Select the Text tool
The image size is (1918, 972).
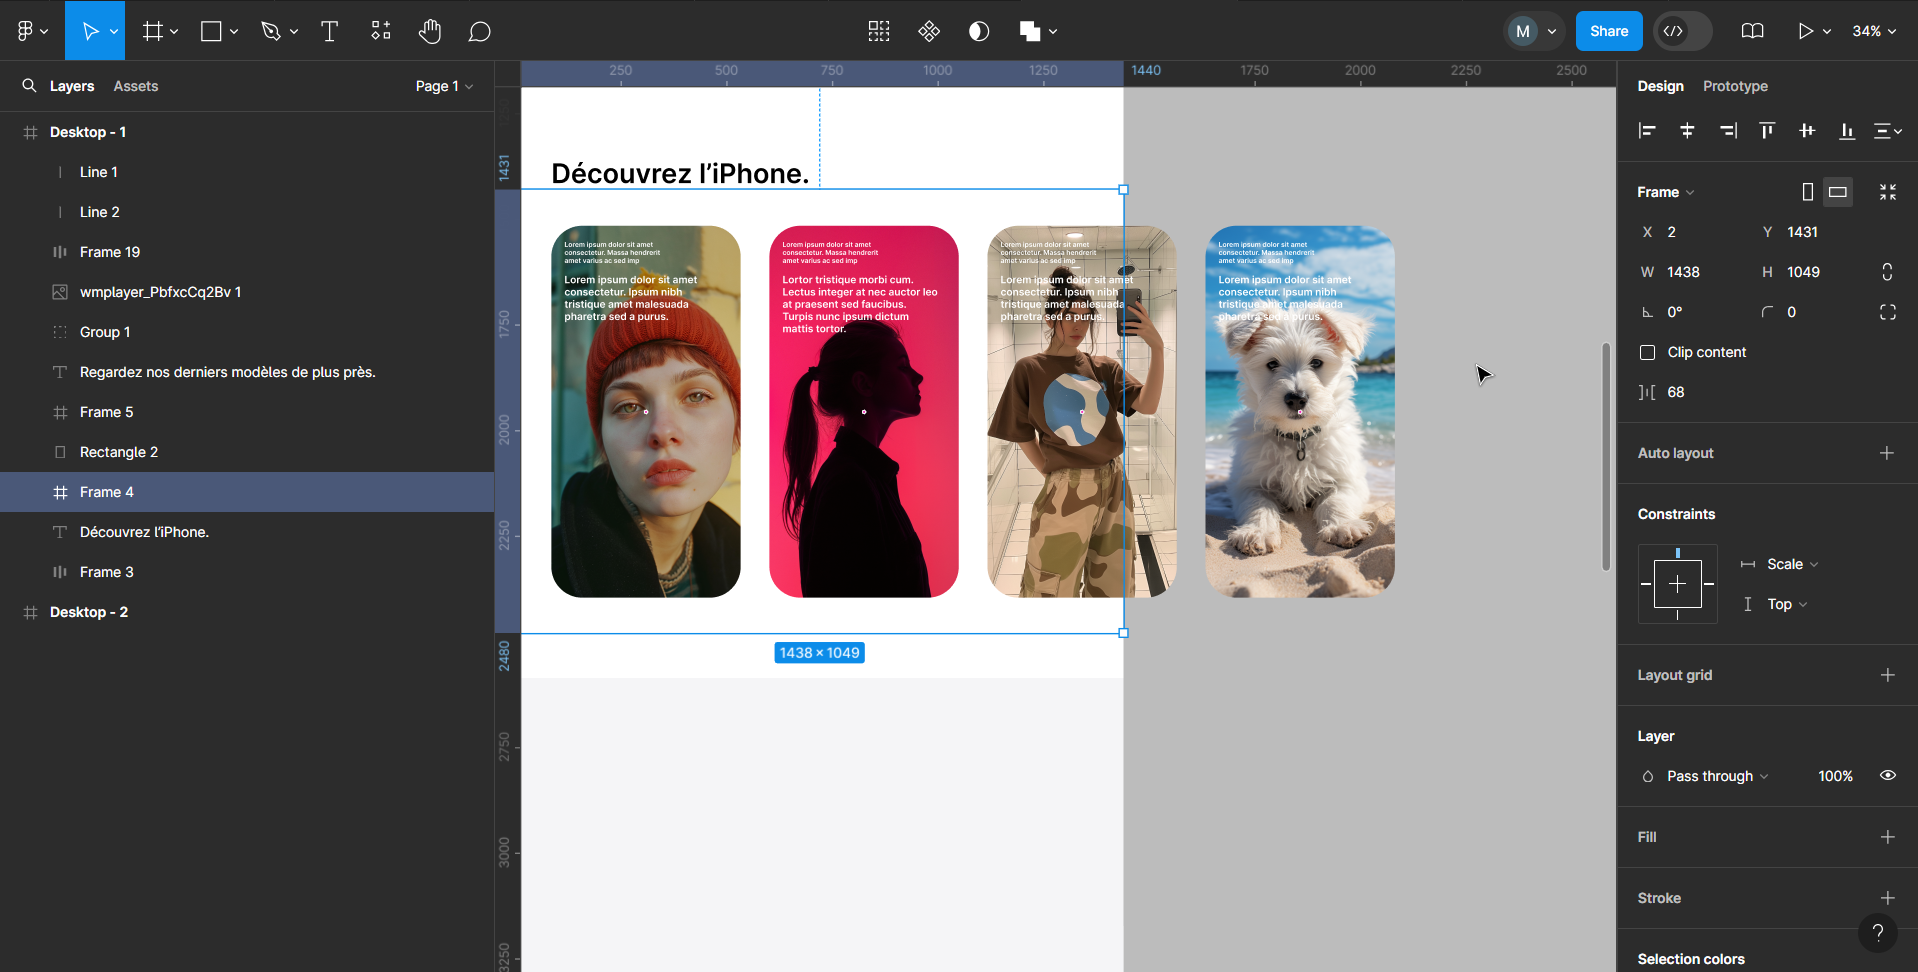coord(329,31)
